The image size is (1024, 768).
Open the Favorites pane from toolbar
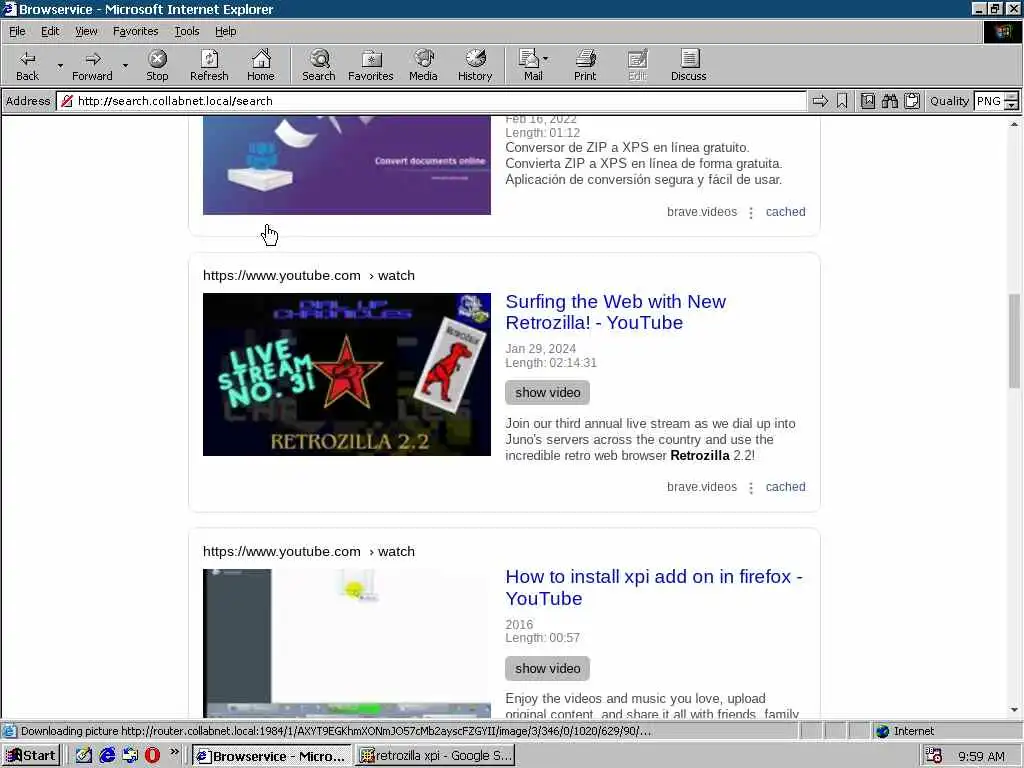371,65
